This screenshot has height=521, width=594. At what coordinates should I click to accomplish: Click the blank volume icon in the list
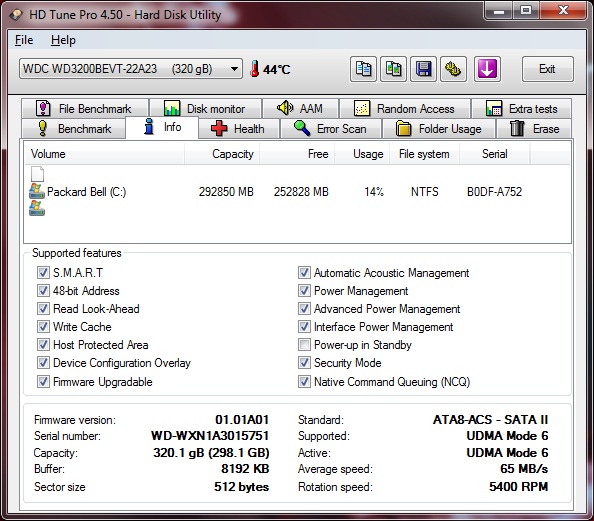coord(37,174)
